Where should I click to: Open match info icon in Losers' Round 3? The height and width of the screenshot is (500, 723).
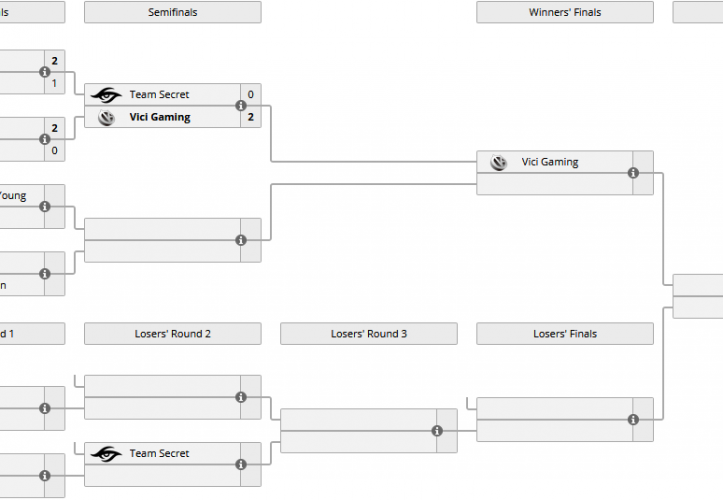coord(437,431)
